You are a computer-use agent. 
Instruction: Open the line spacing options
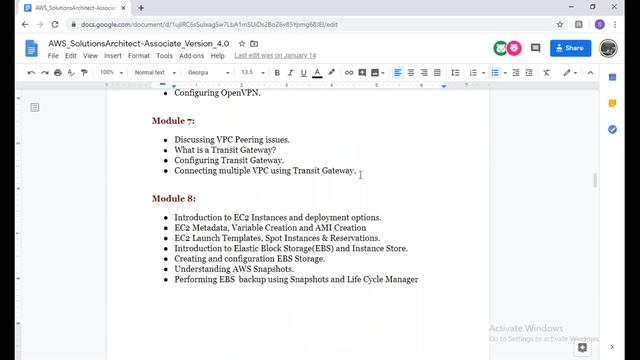click(455, 73)
